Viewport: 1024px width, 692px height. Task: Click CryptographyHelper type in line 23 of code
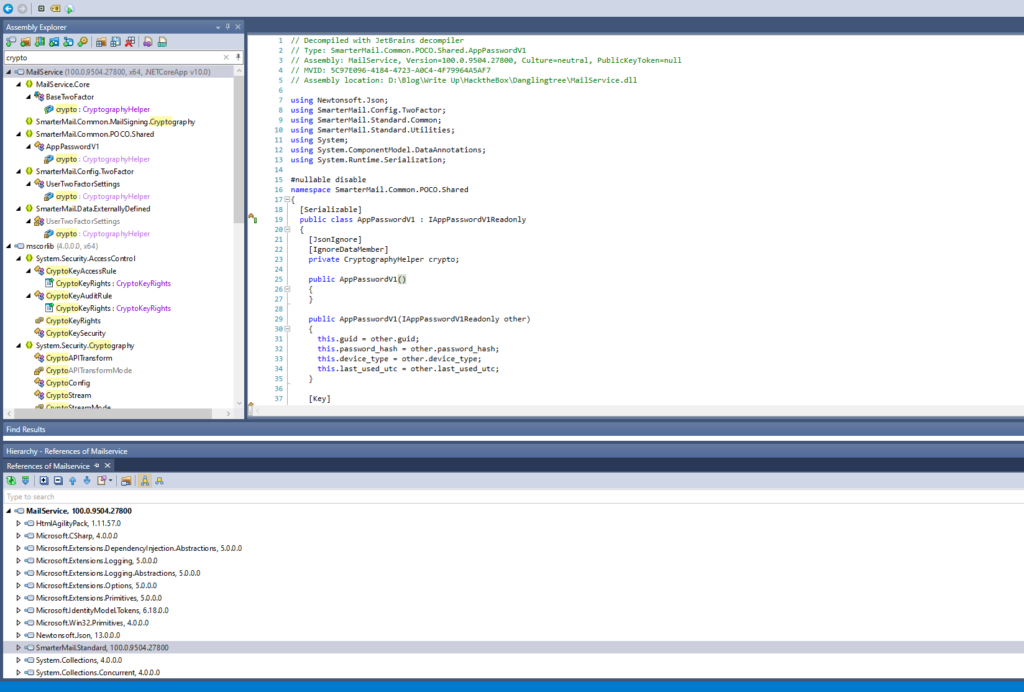coord(383,259)
